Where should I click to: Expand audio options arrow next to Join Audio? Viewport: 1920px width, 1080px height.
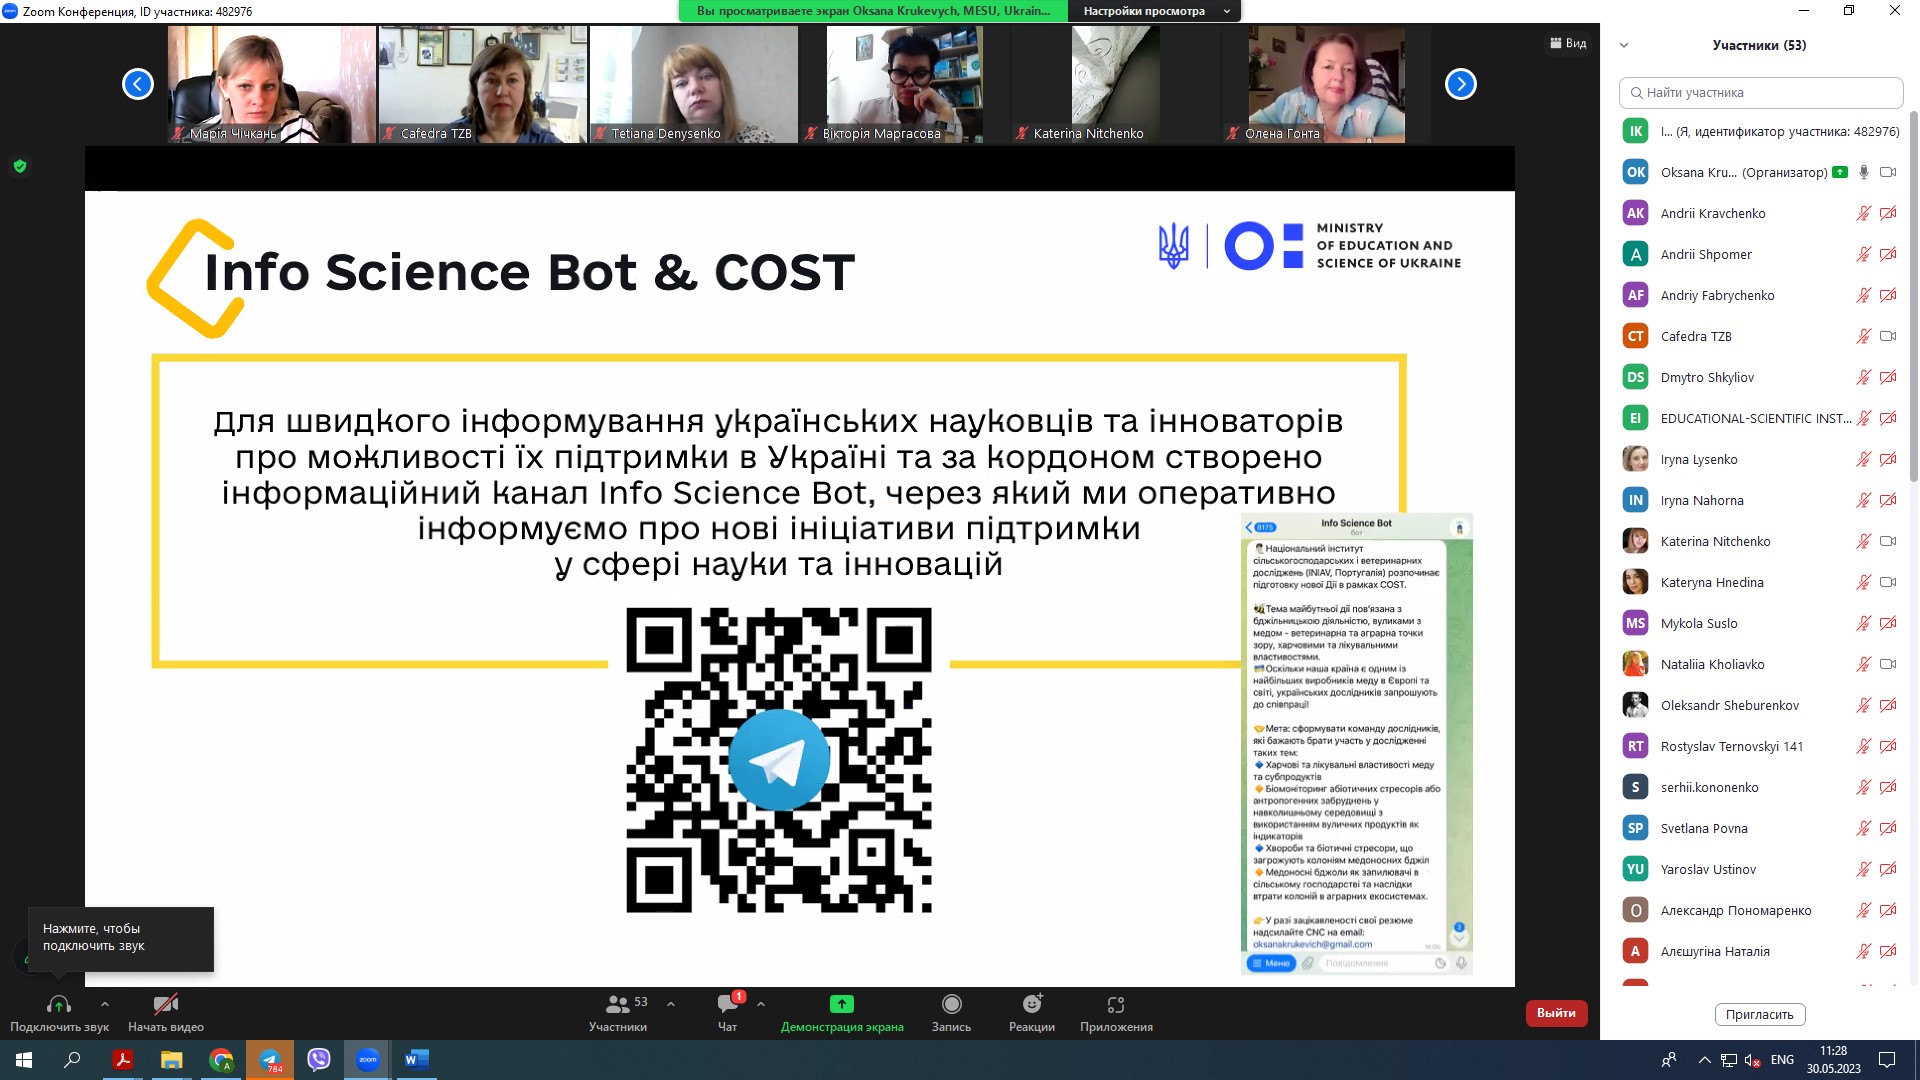tap(105, 1004)
